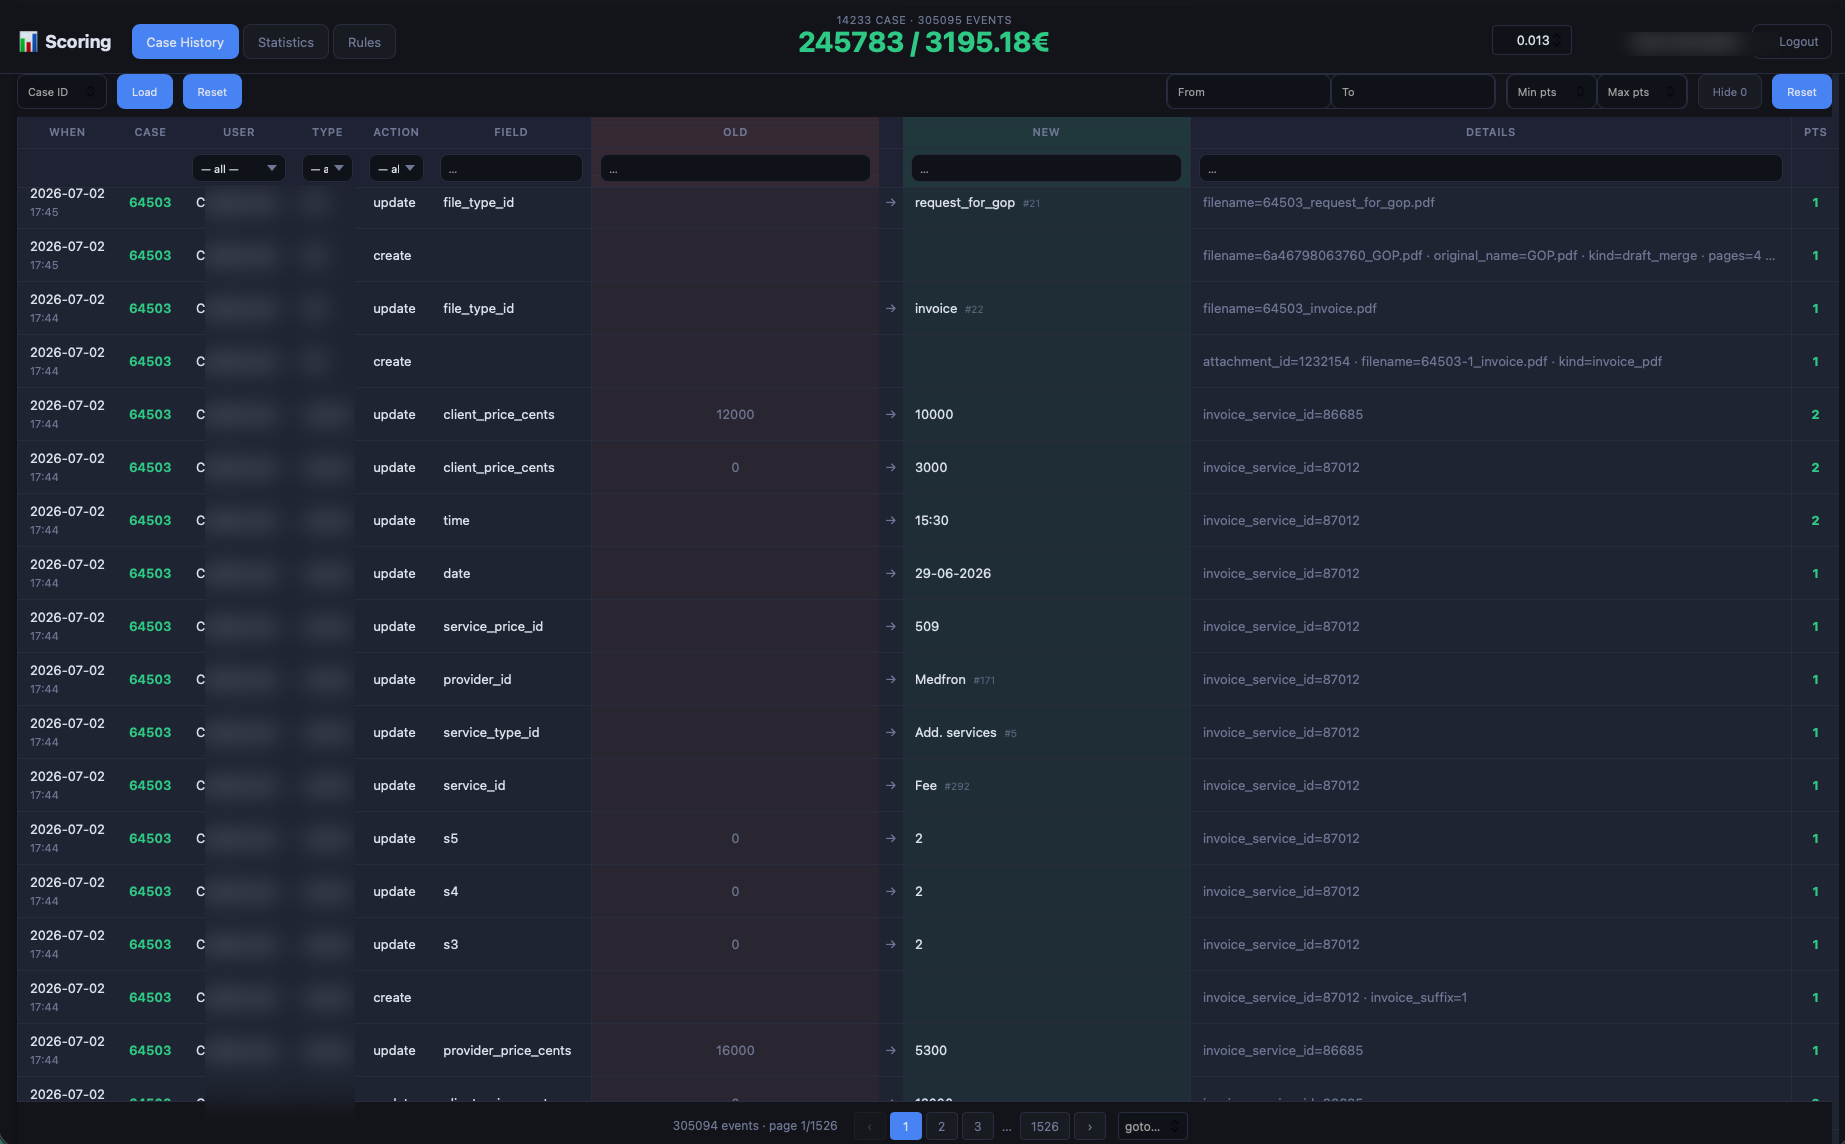This screenshot has height=1144, width=1845.
Task: Click the provider_price_cents field cell
Action: (507, 1050)
